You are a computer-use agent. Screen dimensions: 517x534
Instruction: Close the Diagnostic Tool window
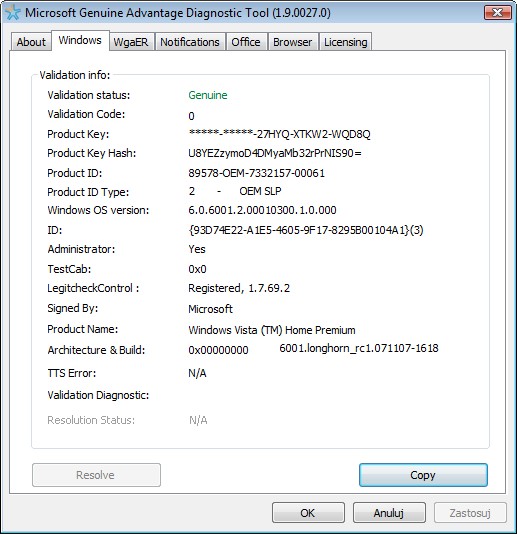tap(498, 13)
